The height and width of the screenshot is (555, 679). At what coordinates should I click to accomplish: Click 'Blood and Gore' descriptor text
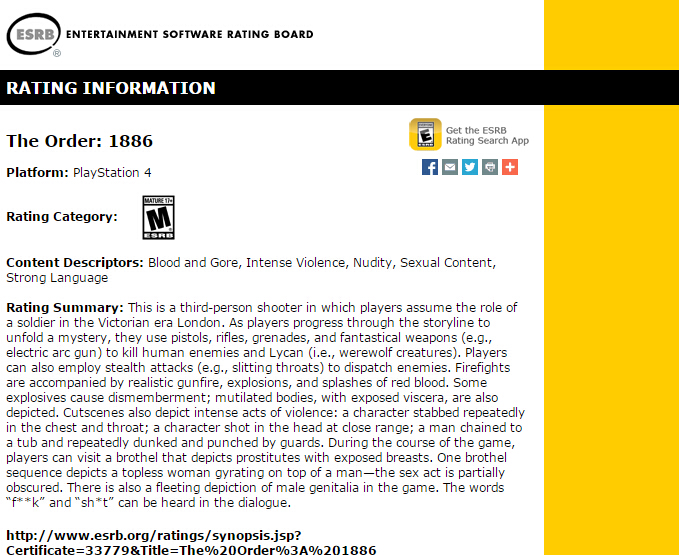(193, 263)
